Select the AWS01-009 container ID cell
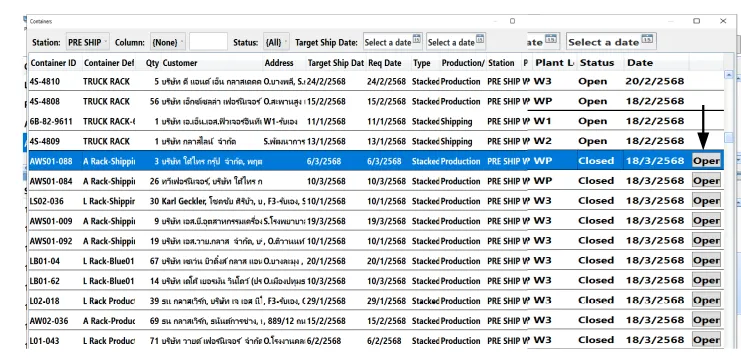 click(x=55, y=221)
